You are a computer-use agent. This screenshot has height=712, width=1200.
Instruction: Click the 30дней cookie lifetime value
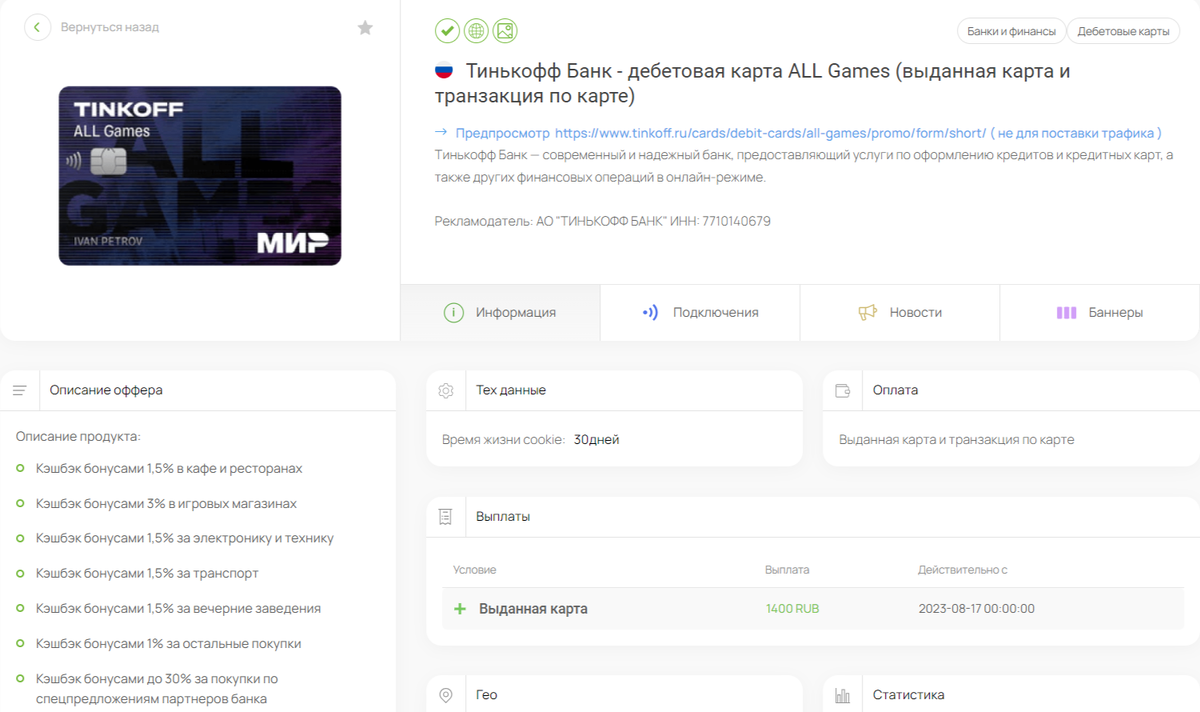point(597,440)
